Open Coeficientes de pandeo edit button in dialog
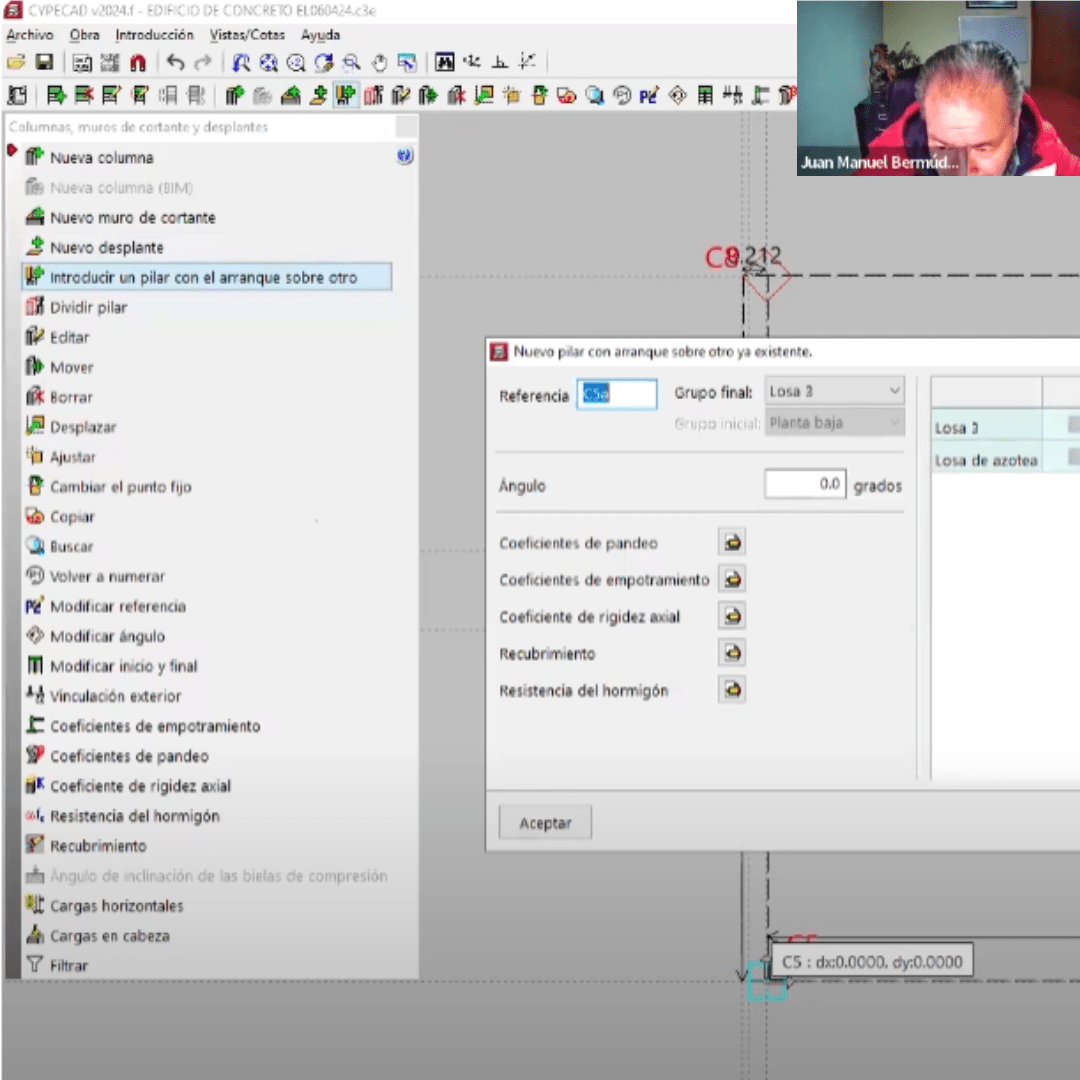 [x=733, y=543]
